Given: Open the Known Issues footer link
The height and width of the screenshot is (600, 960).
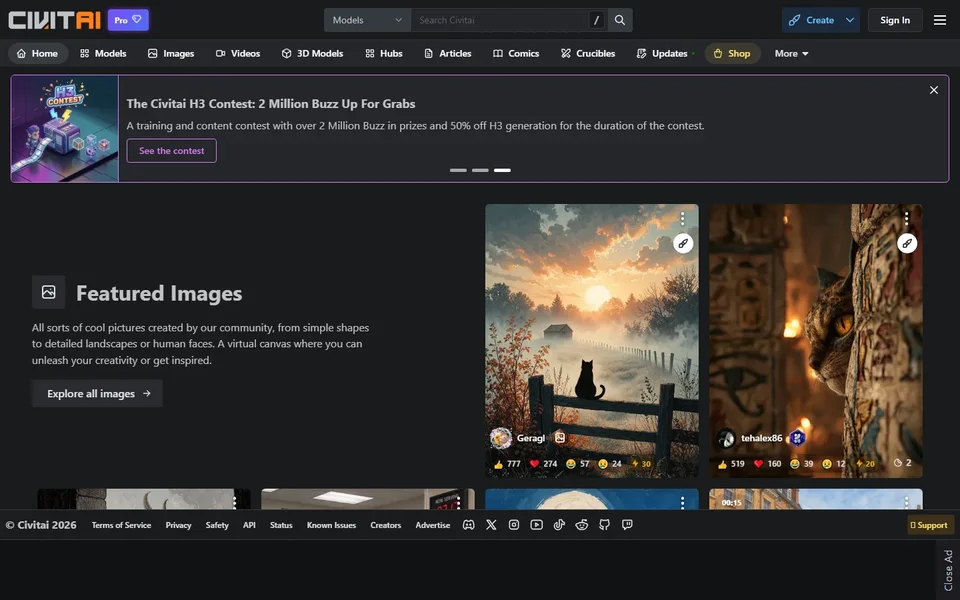Looking at the screenshot, I should 331,525.
